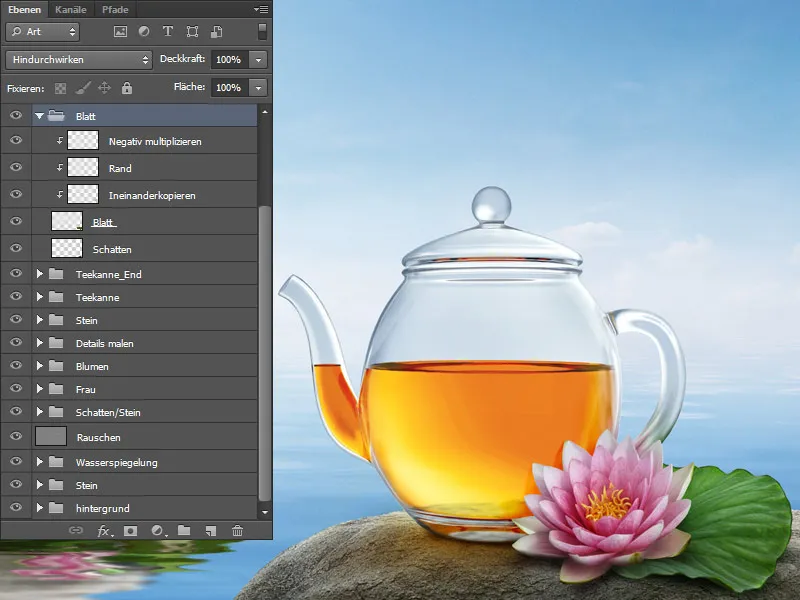Select the Wasserspiegelung group name

(116, 463)
